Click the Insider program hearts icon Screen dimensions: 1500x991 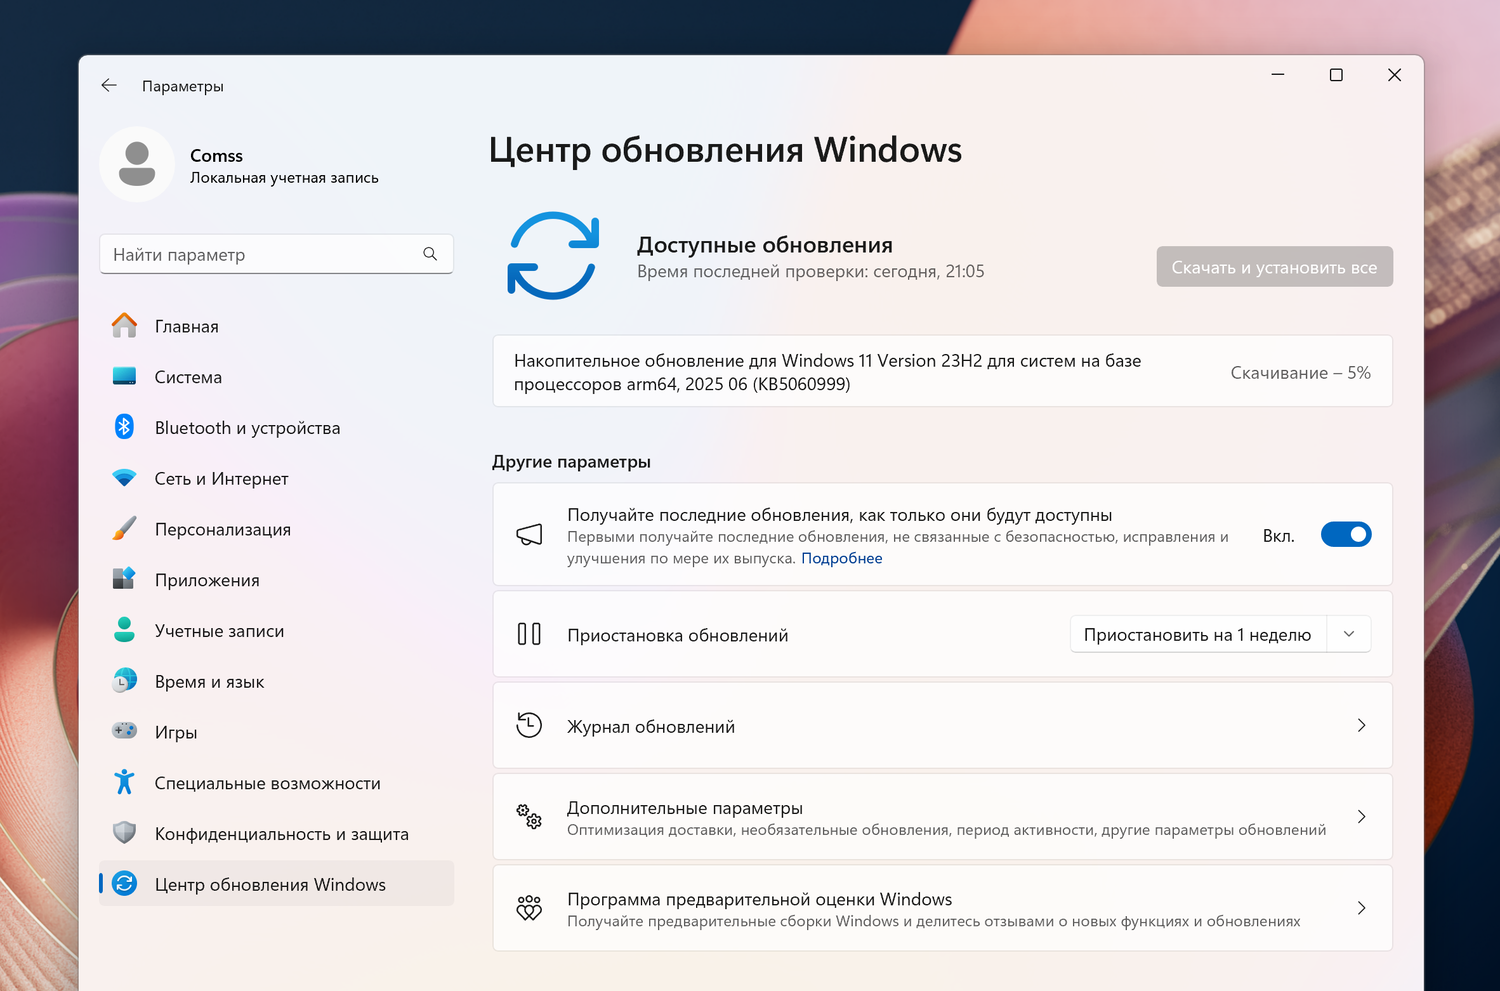[x=529, y=908]
